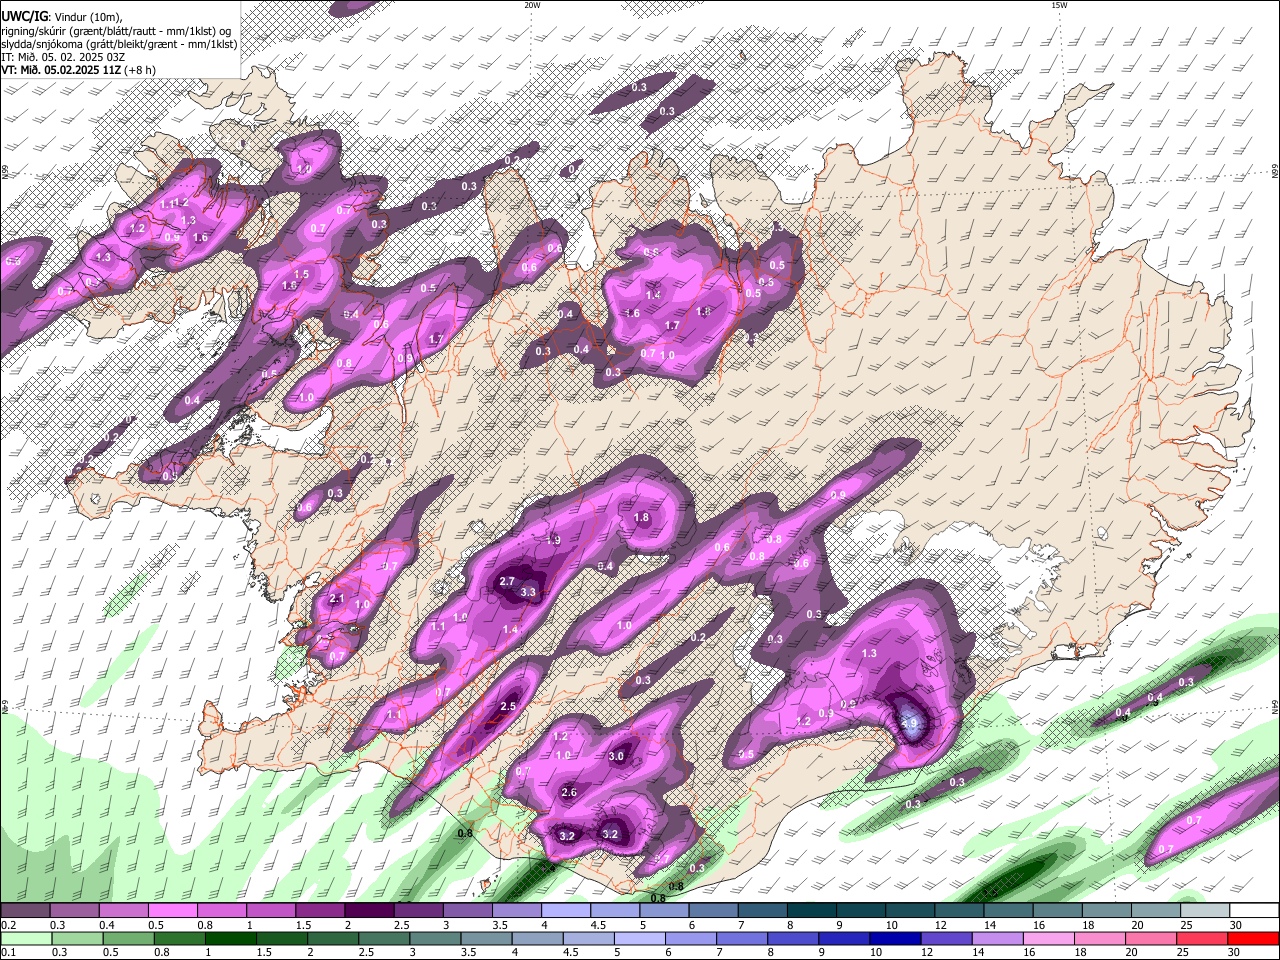Click the '2.1' precipitation value on the map

pyautogui.click(x=337, y=599)
